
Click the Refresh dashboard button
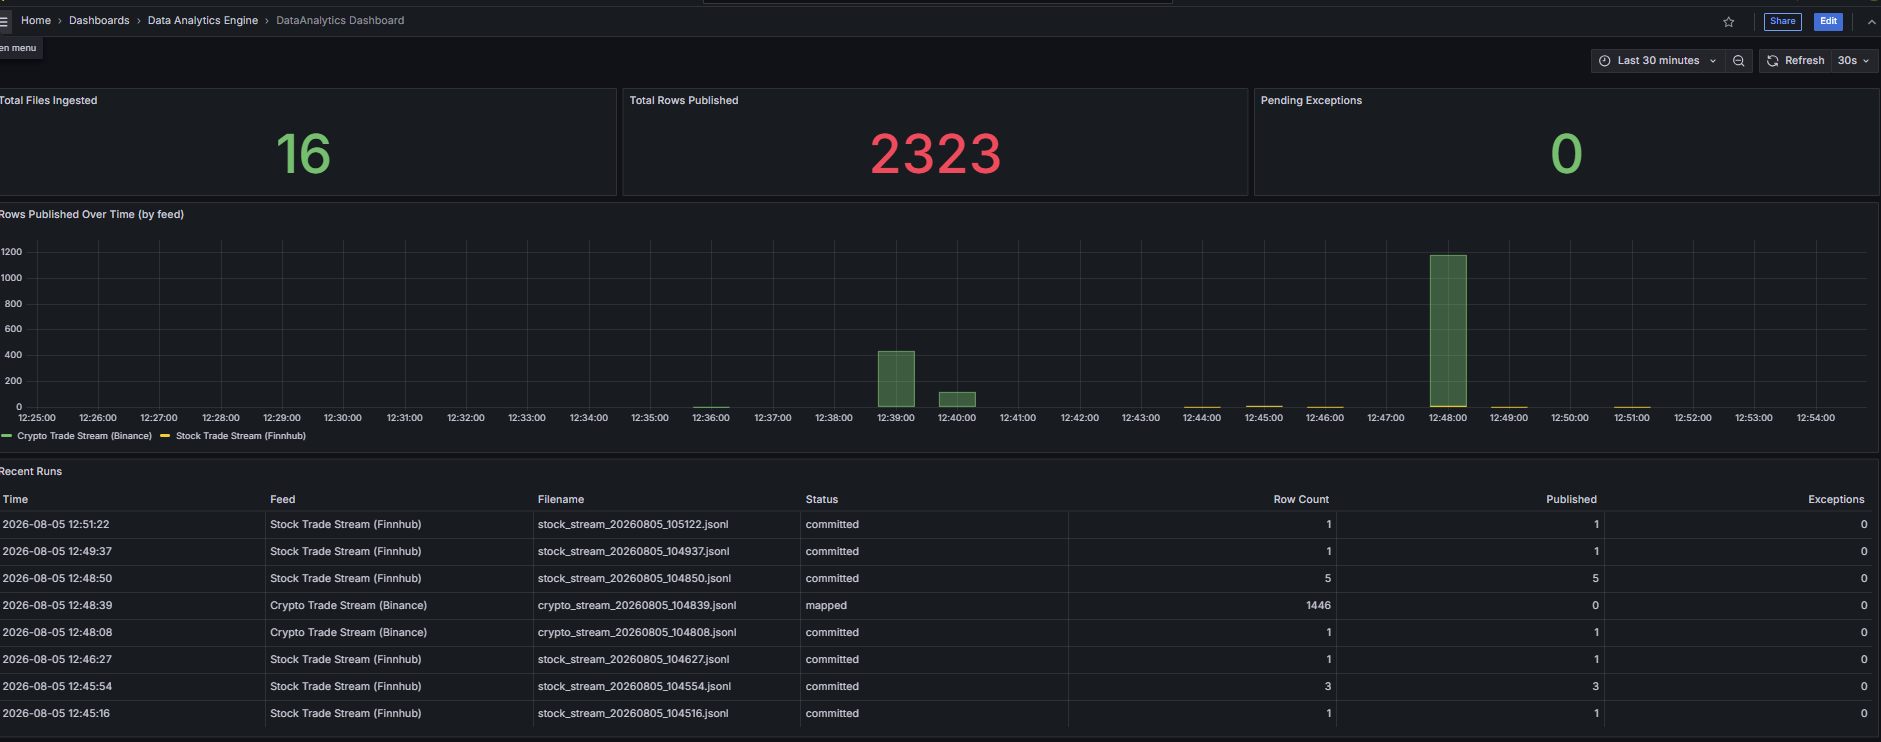pyautogui.click(x=1795, y=61)
